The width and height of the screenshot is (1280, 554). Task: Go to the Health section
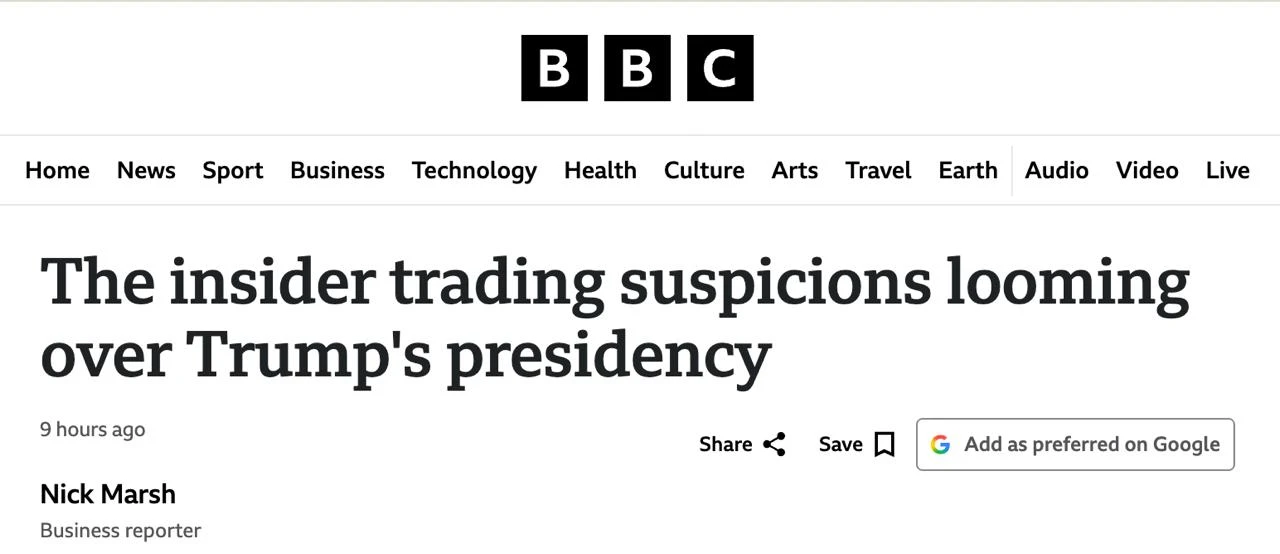click(600, 170)
